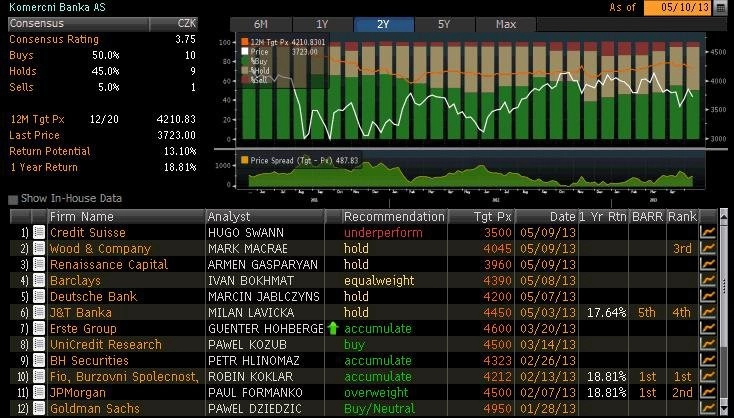734x418 pixels.
Task: Sort by Analyst column header
Action: point(265,216)
